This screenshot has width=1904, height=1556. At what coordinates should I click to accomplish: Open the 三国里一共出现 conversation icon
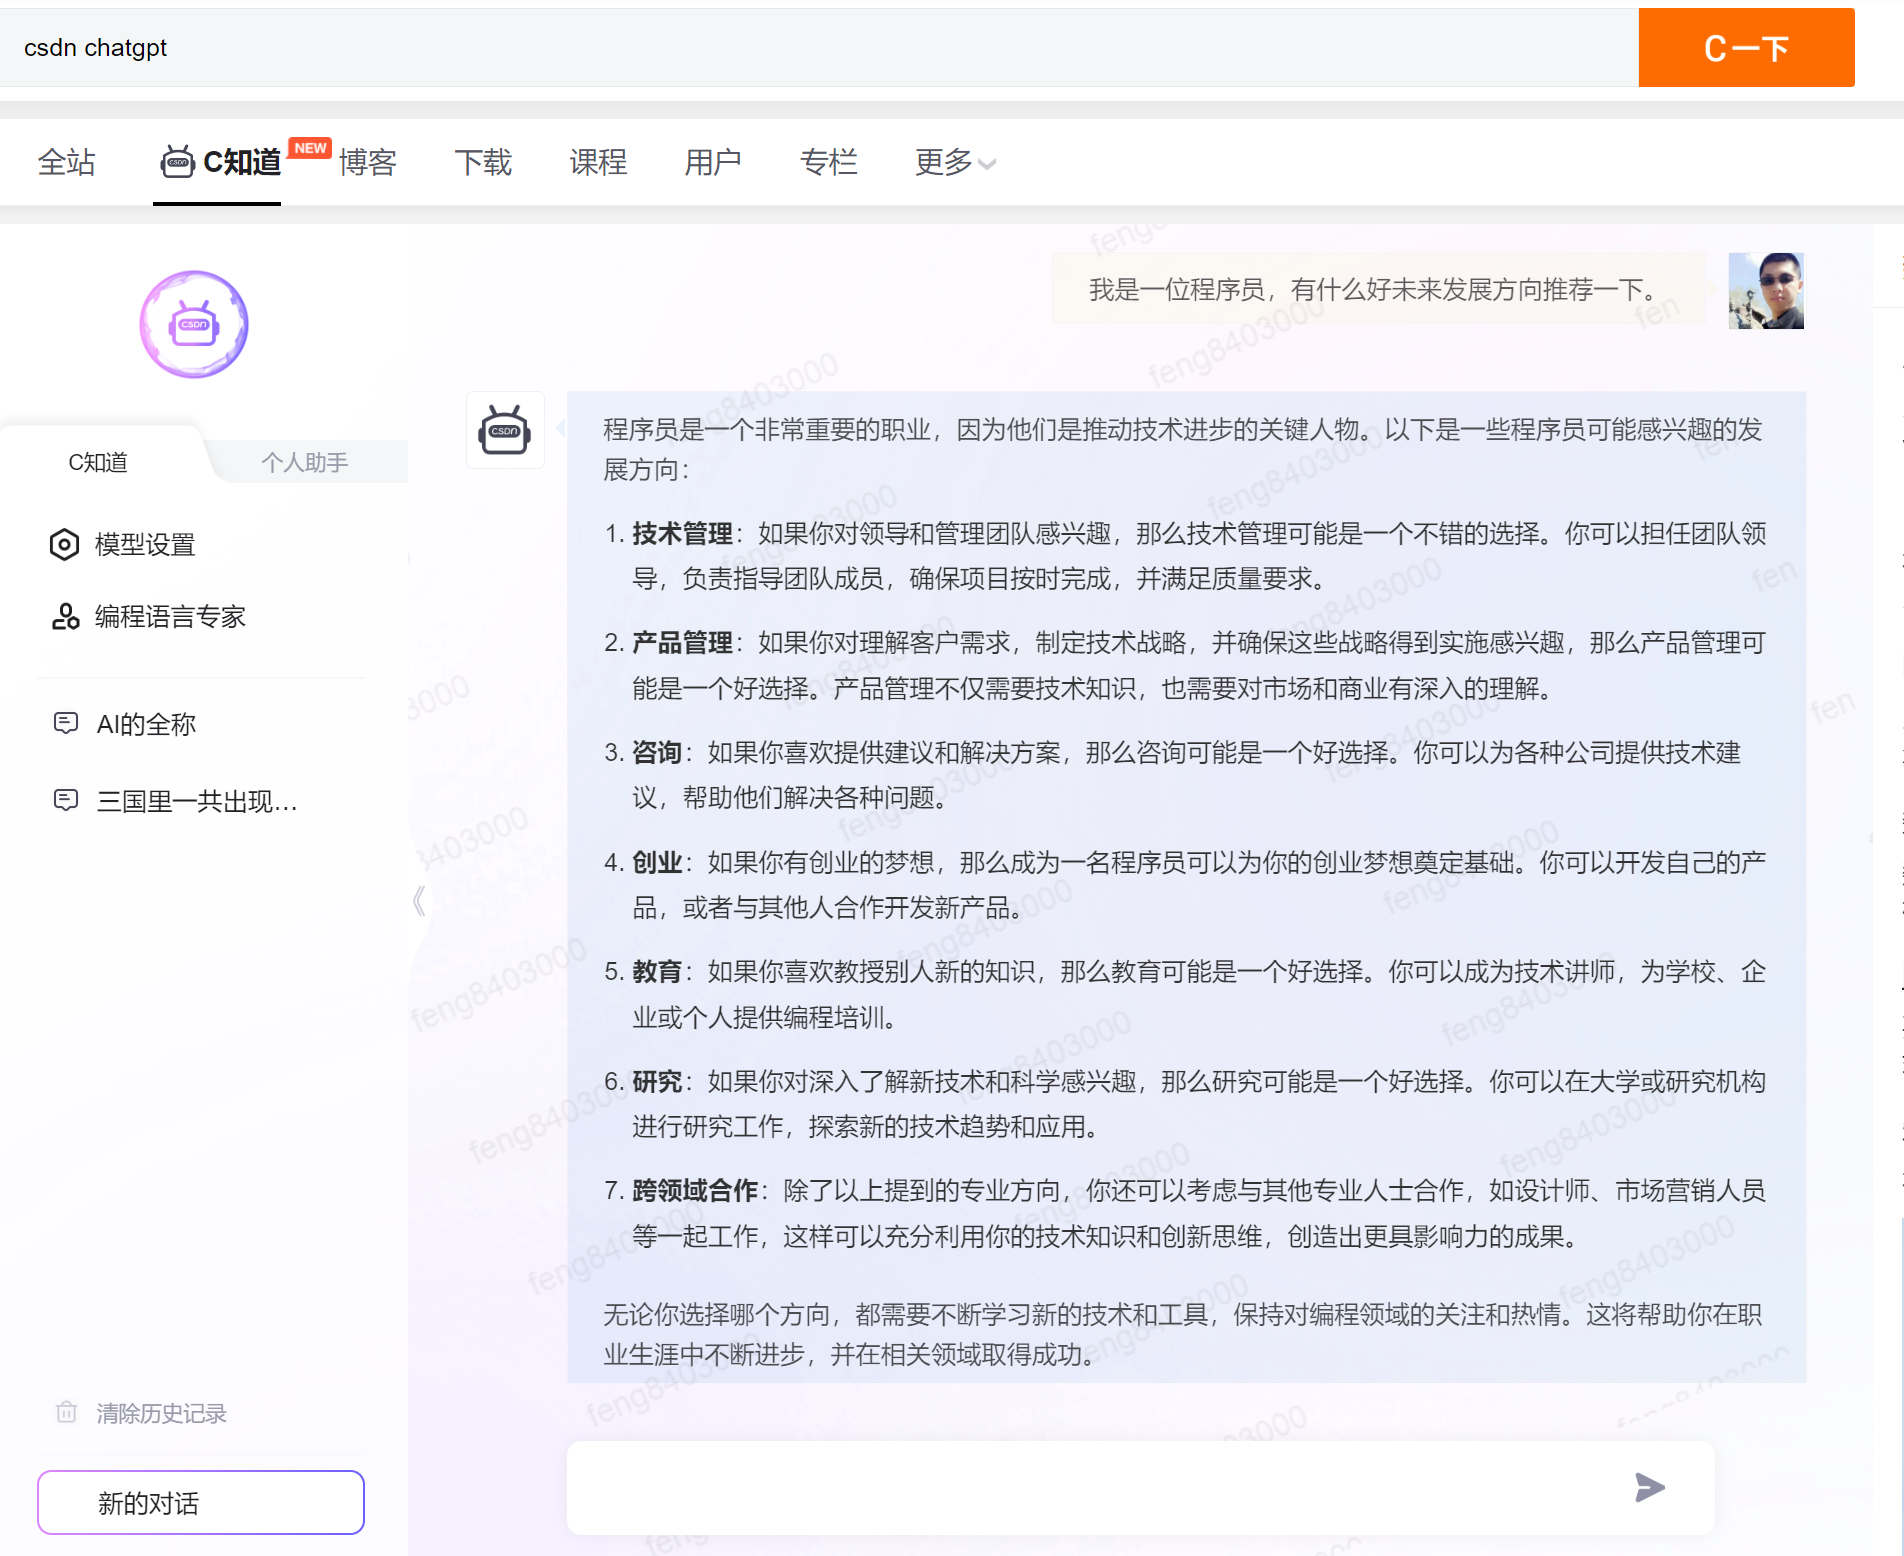(66, 800)
